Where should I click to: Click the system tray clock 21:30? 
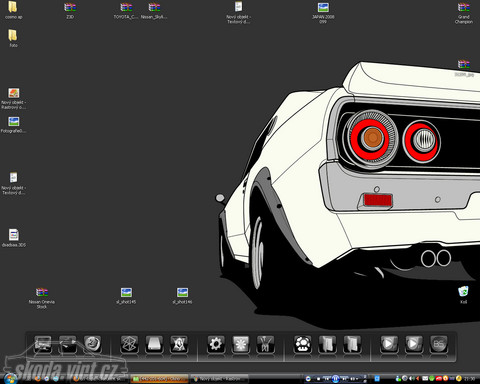(470, 379)
